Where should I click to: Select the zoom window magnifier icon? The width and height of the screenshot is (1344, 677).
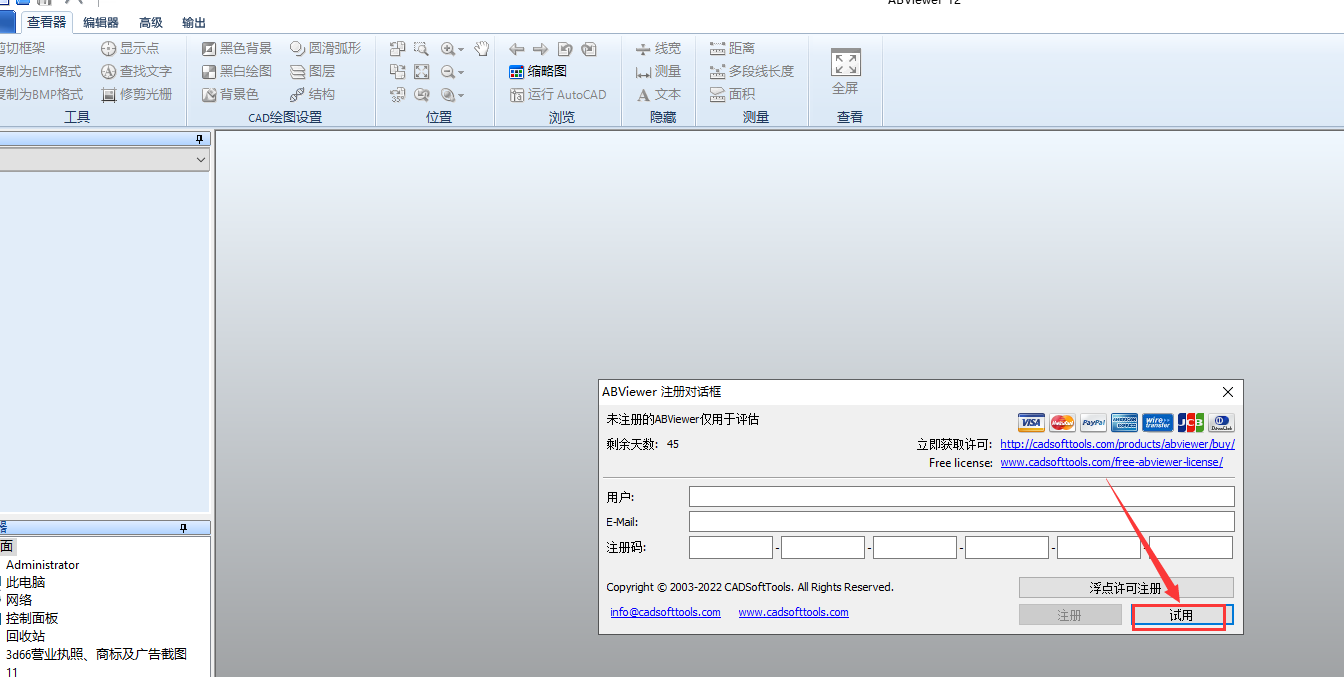(422, 48)
